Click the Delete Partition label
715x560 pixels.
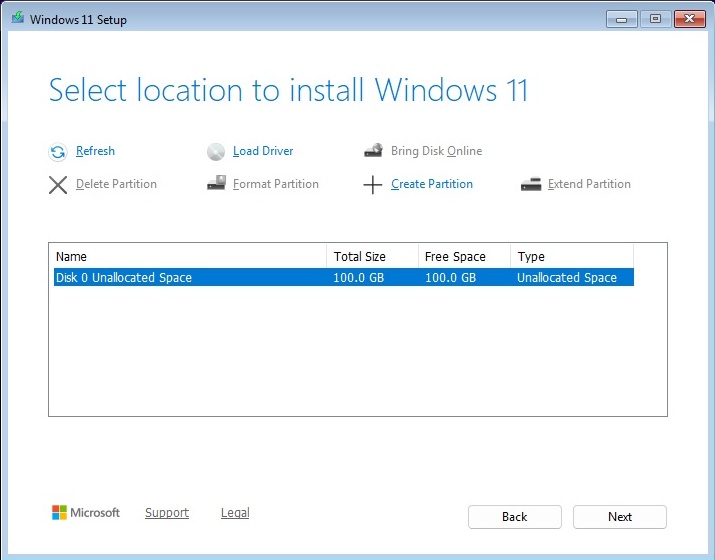click(x=116, y=184)
